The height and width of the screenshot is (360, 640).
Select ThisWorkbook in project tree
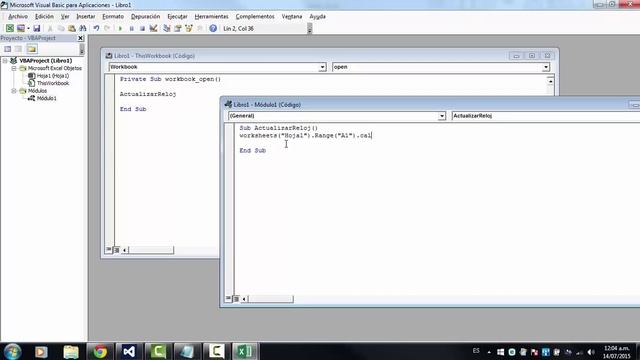tap(53, 83)
